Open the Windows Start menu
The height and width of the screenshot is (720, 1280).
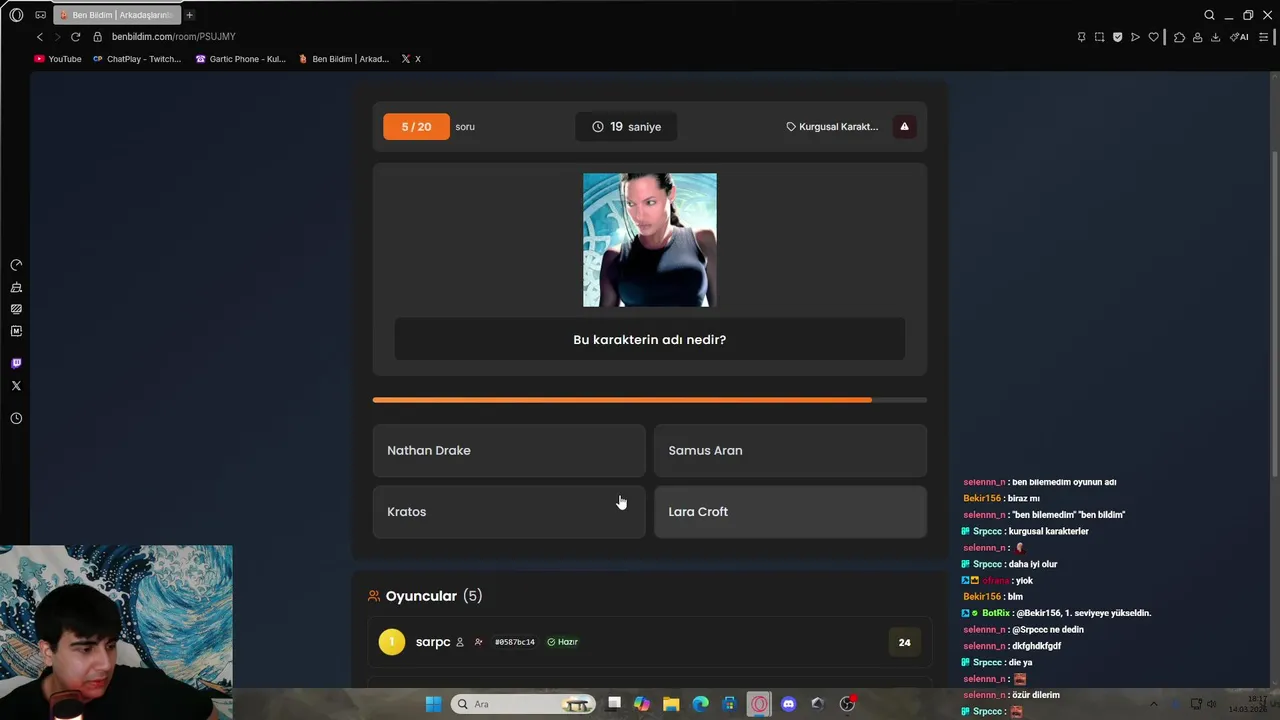point(433,704)
